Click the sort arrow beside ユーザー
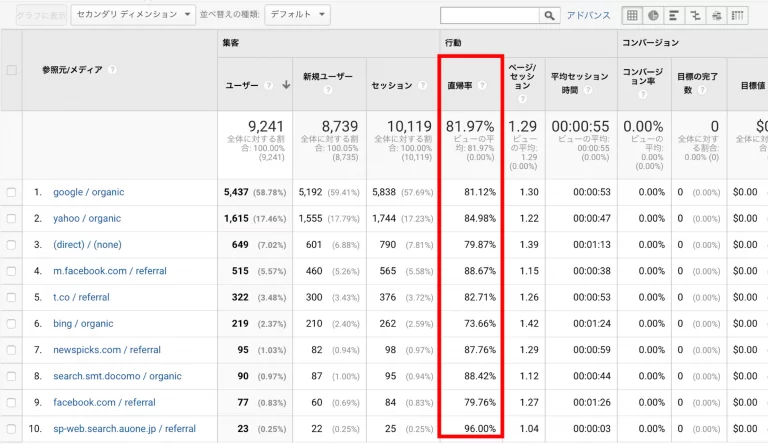Viewport: 768px width, 444px height. point(286,85)
